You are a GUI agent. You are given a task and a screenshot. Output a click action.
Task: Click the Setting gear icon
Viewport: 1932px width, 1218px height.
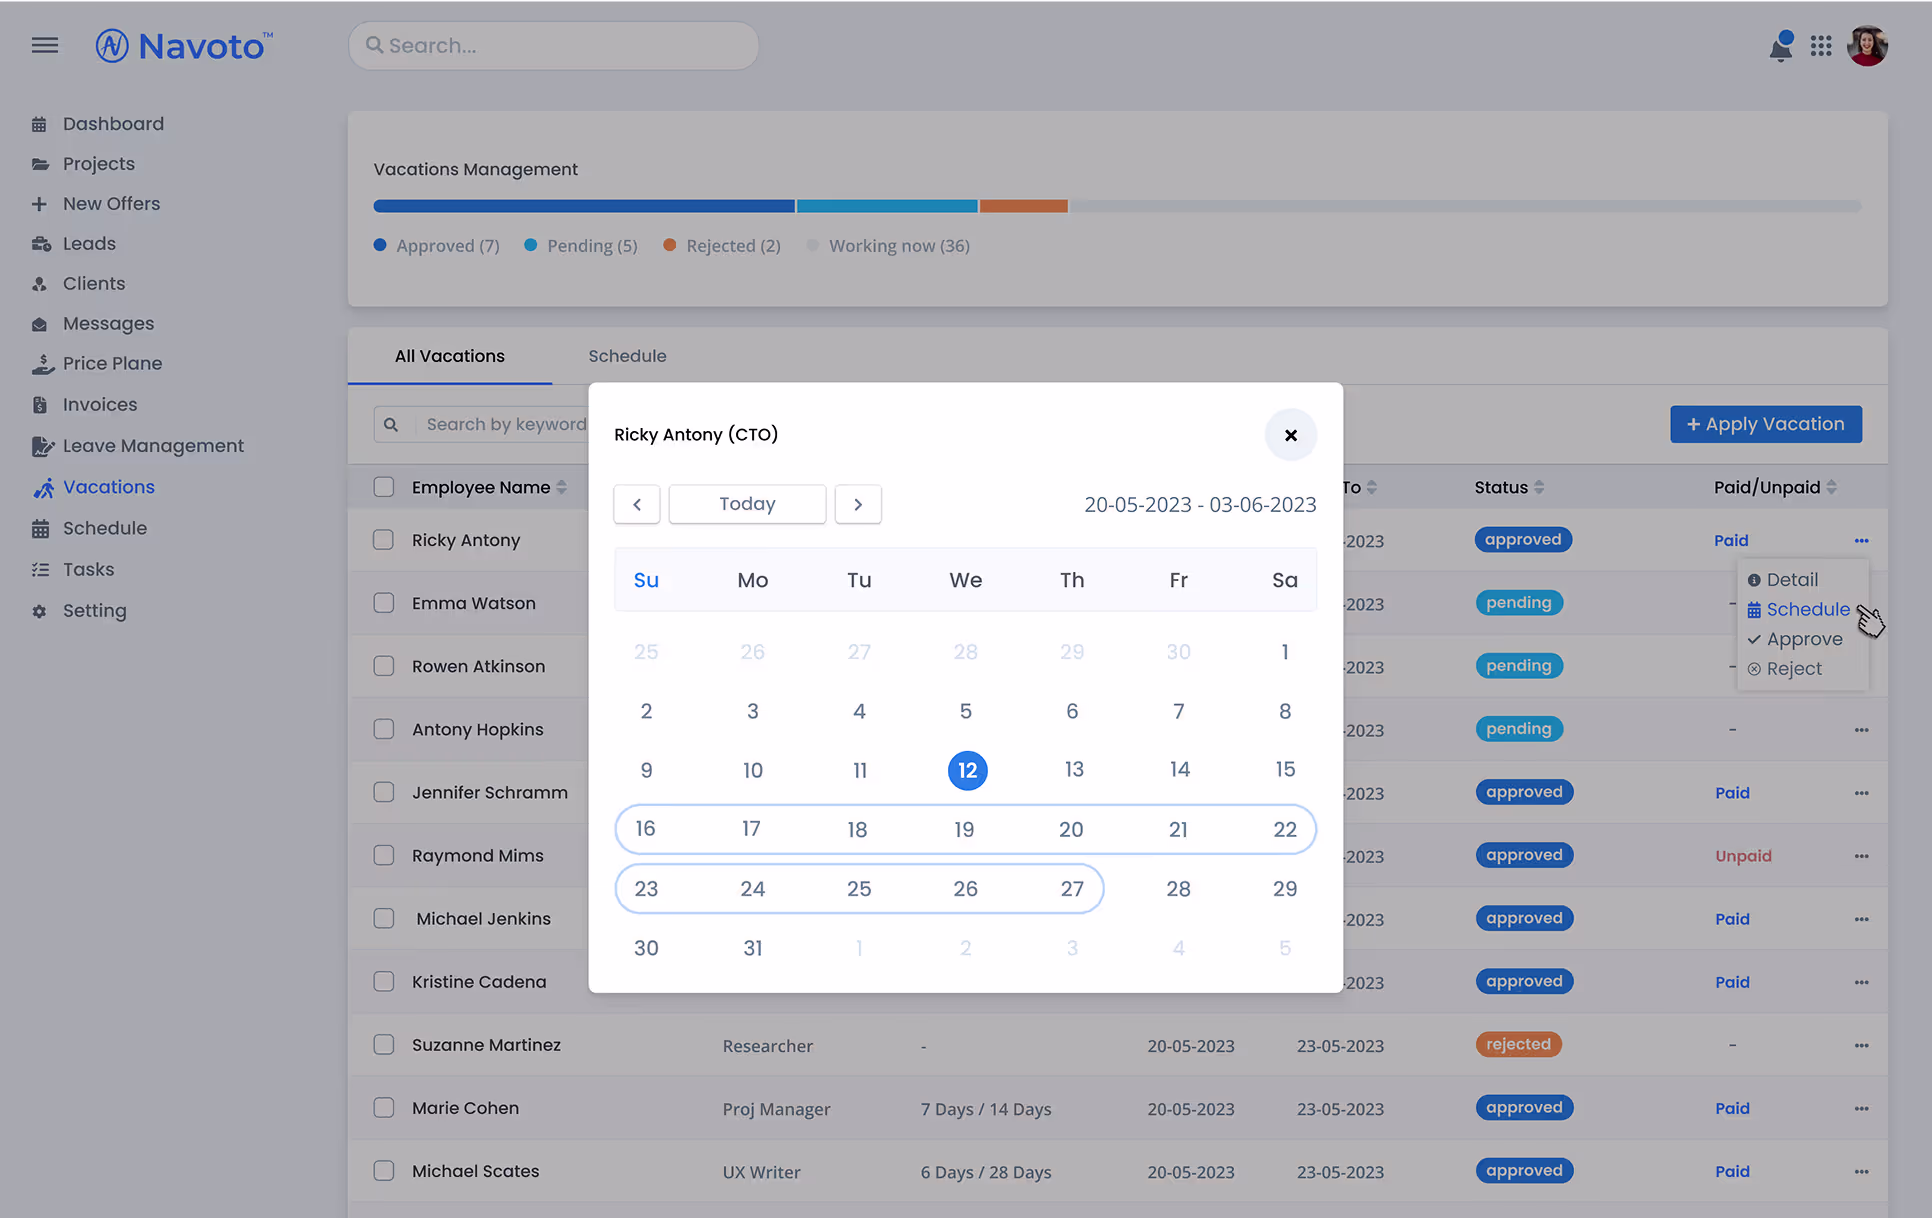coord(40,611)
